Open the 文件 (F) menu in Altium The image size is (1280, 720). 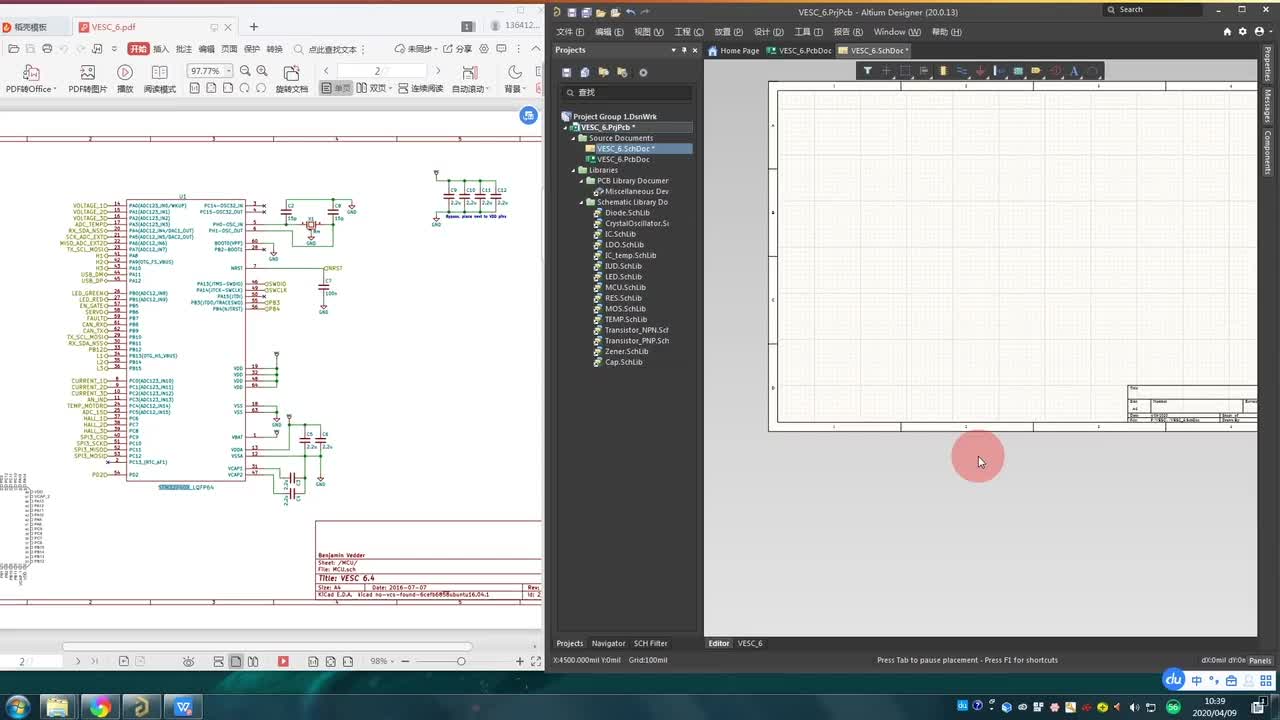coord(570,32)
